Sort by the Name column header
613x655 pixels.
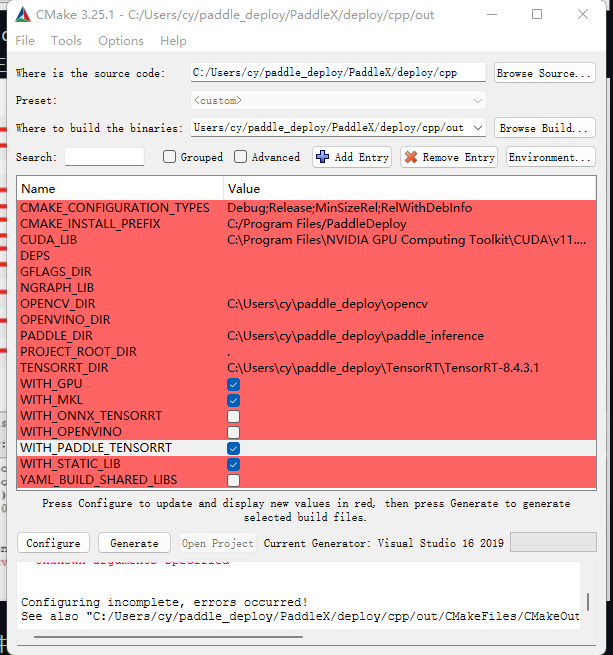pyautogui.click(x=120, y=188)
